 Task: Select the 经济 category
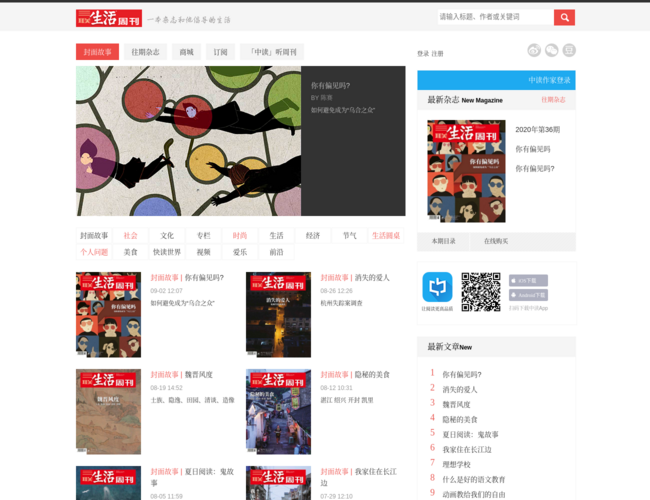pos(313,235)
